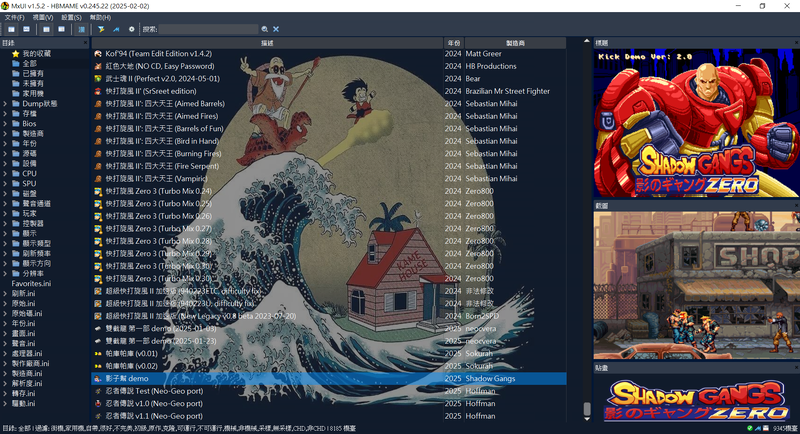Select the 製作廠商.ini tree item
Screen dimensions: 800x434
31,363
